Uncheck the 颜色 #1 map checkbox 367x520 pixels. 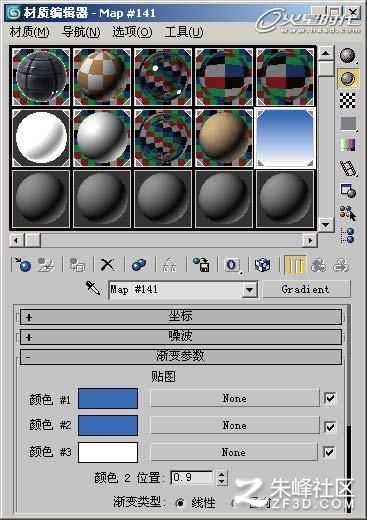[x=330, y=398]
